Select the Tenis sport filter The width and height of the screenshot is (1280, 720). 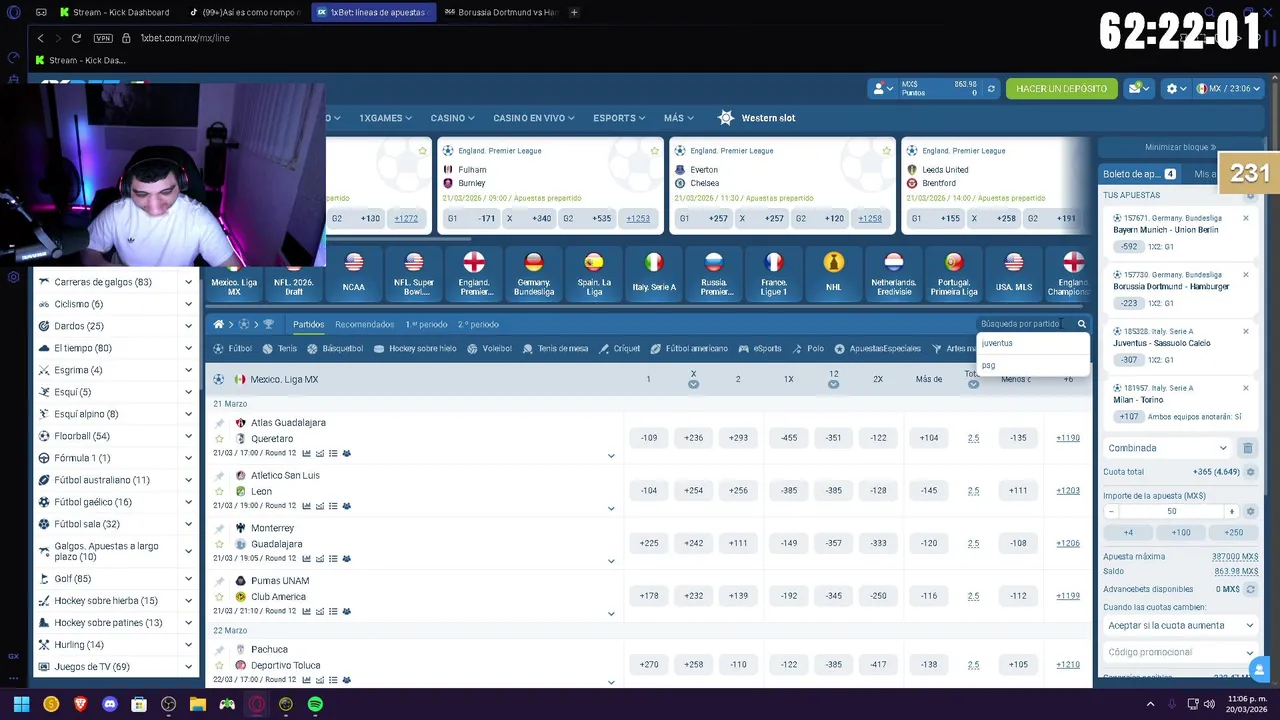pyautogui.click(x=280, y=349)
